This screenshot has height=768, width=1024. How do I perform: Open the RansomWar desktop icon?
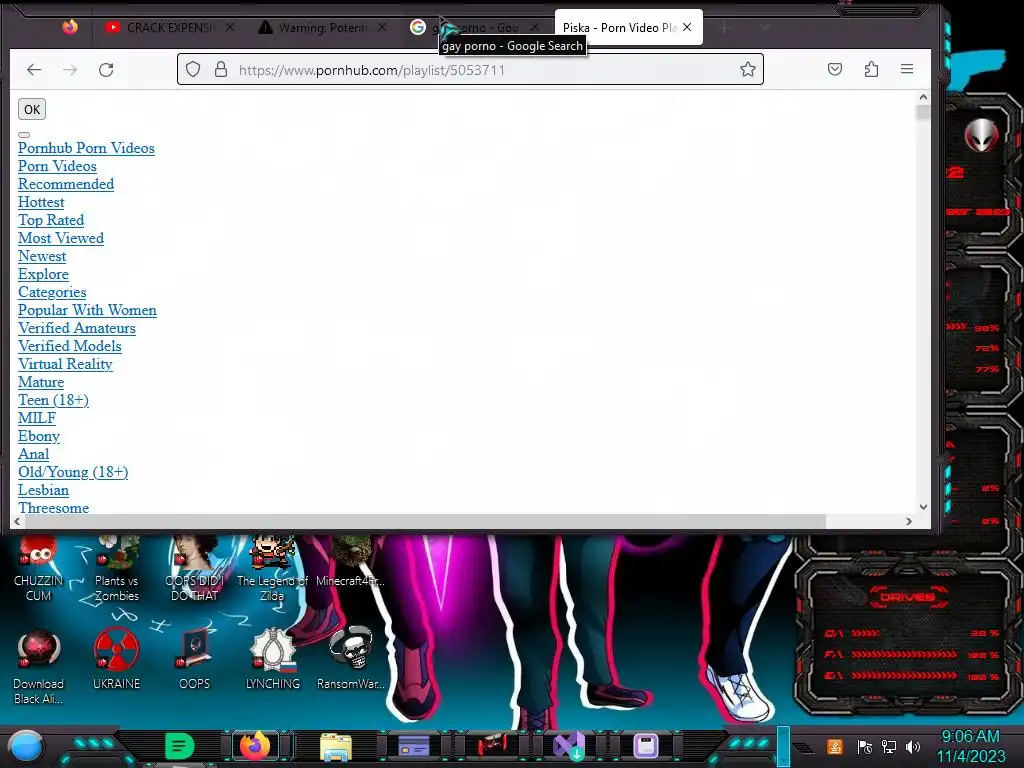pyautogui.click(x=351, y=660)
